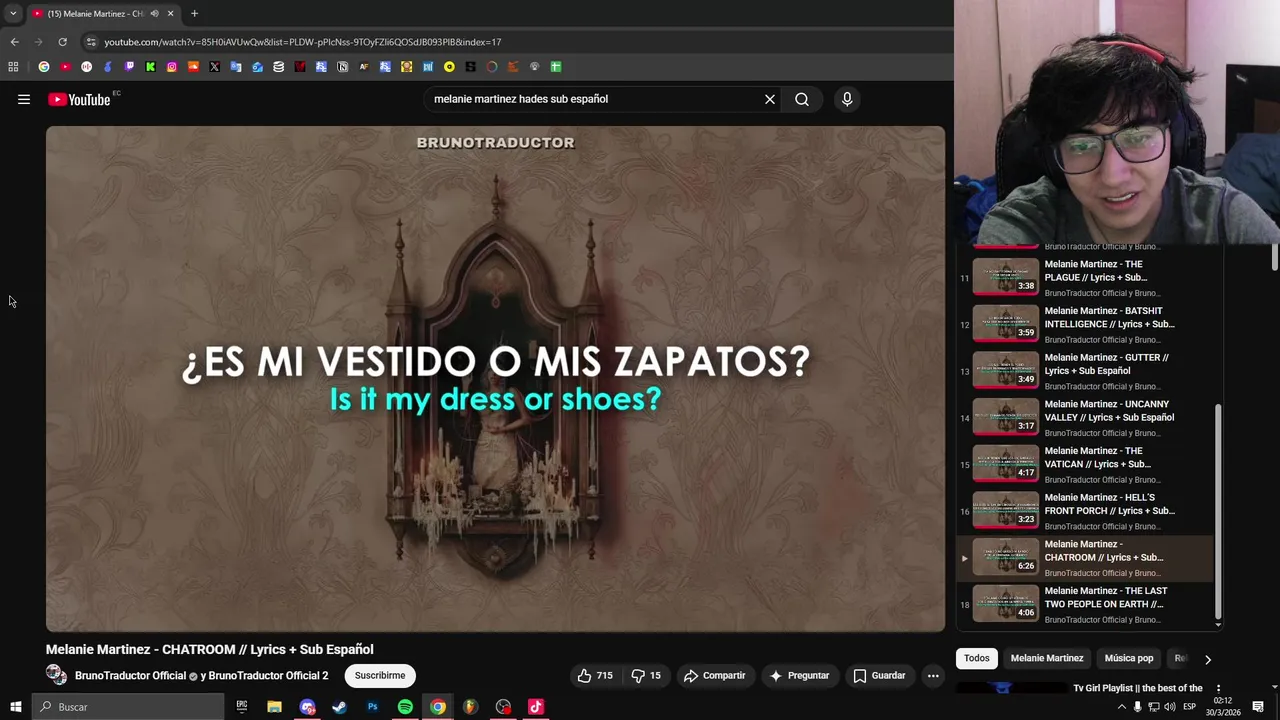The width and height of the screenshot is (1280, 720).
Task: Go back to previous page
Action: [14, 42]
